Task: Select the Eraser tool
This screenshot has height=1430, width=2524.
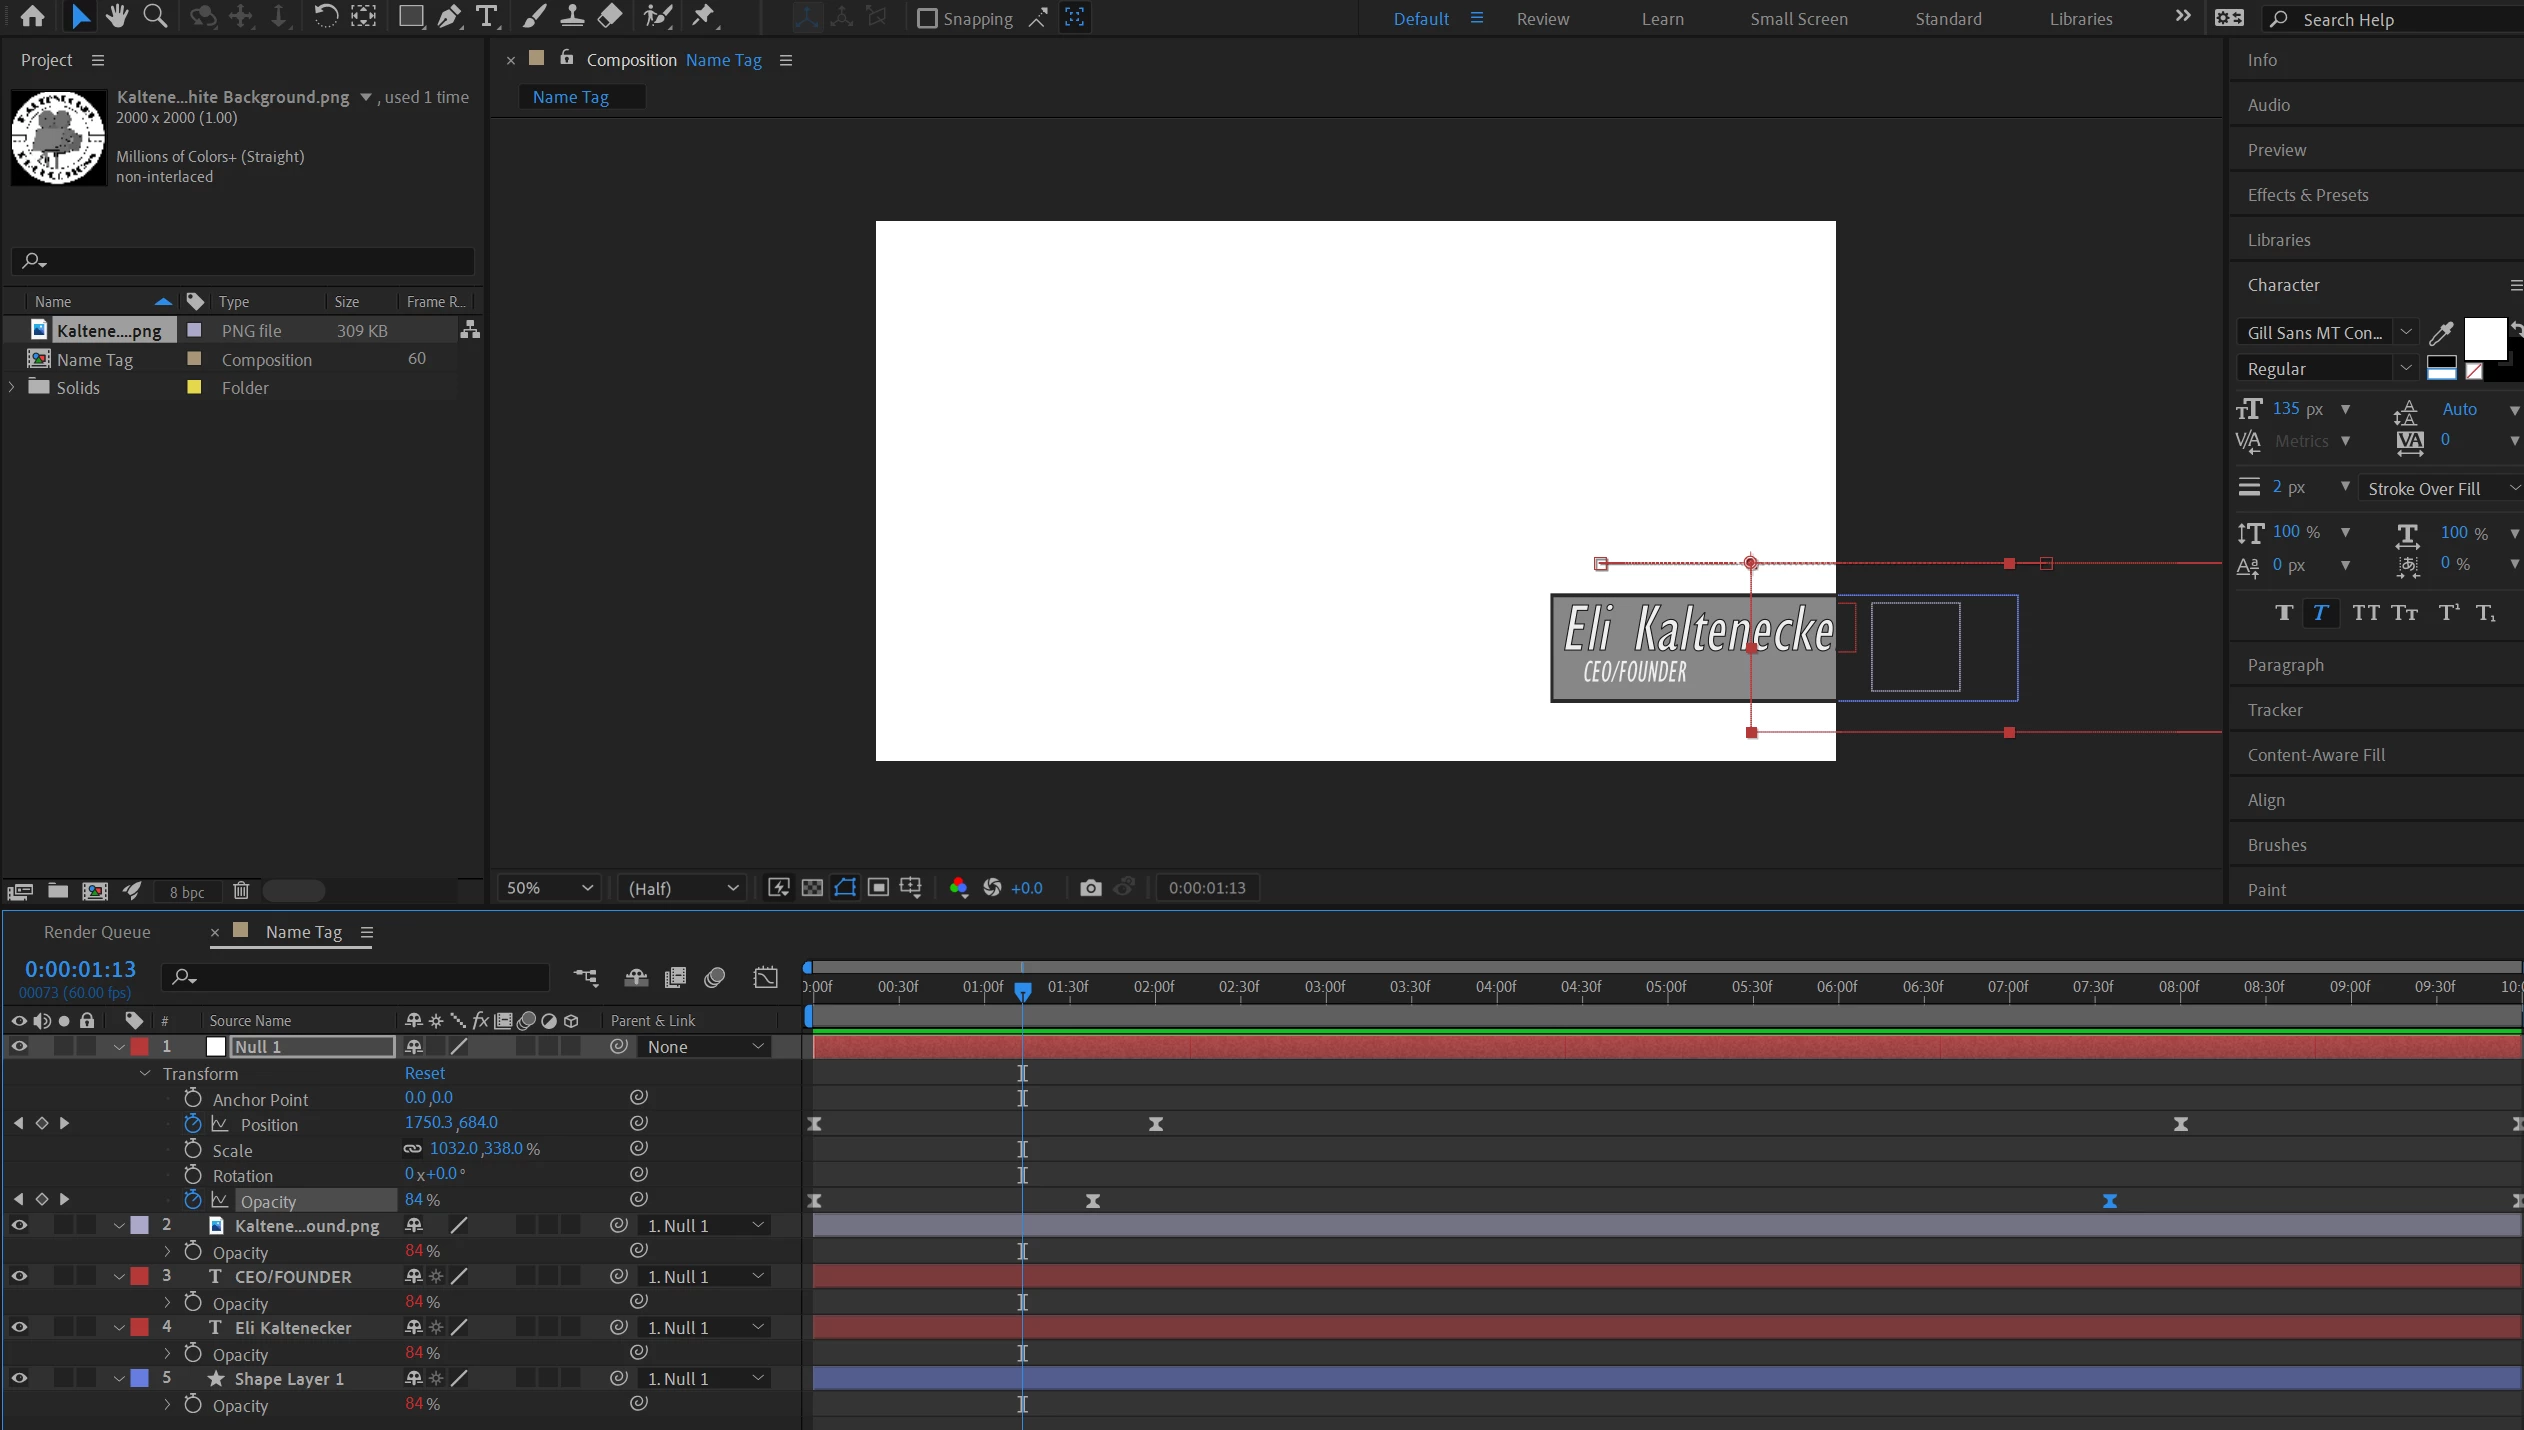Action: [610, 16]
